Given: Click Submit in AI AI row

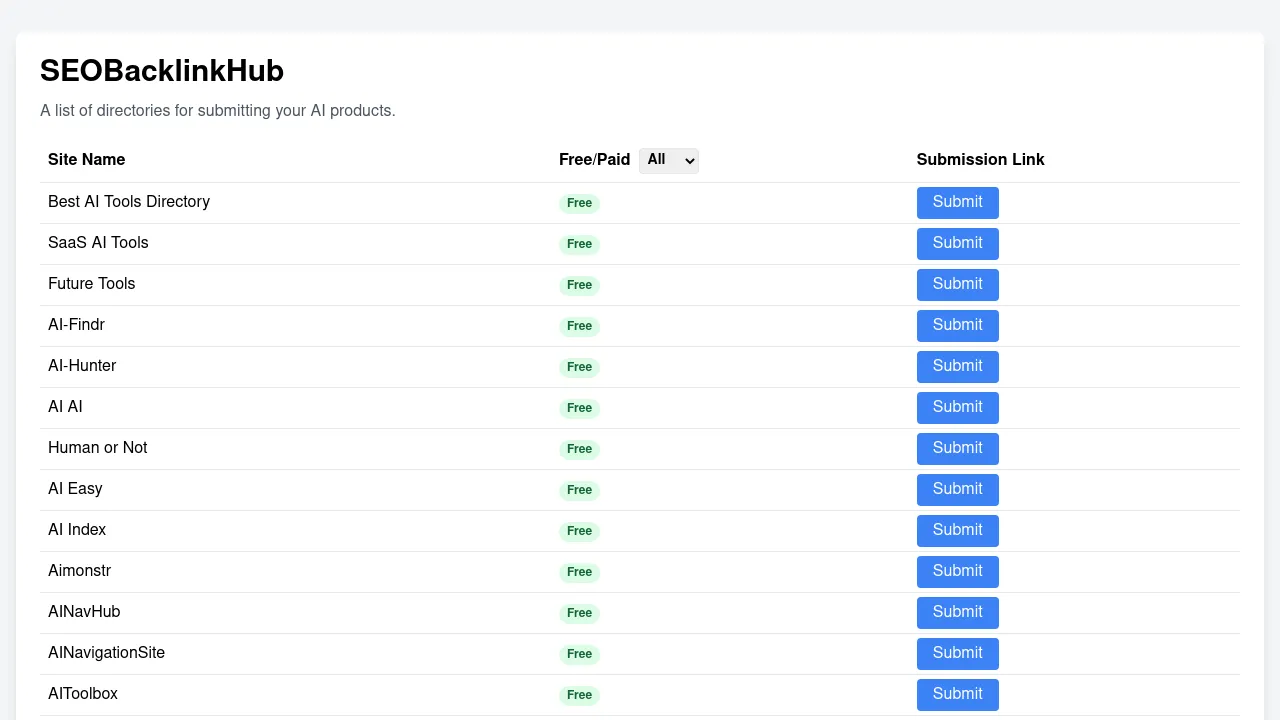Looking at the screenshot, I should [x=957, y=407].
